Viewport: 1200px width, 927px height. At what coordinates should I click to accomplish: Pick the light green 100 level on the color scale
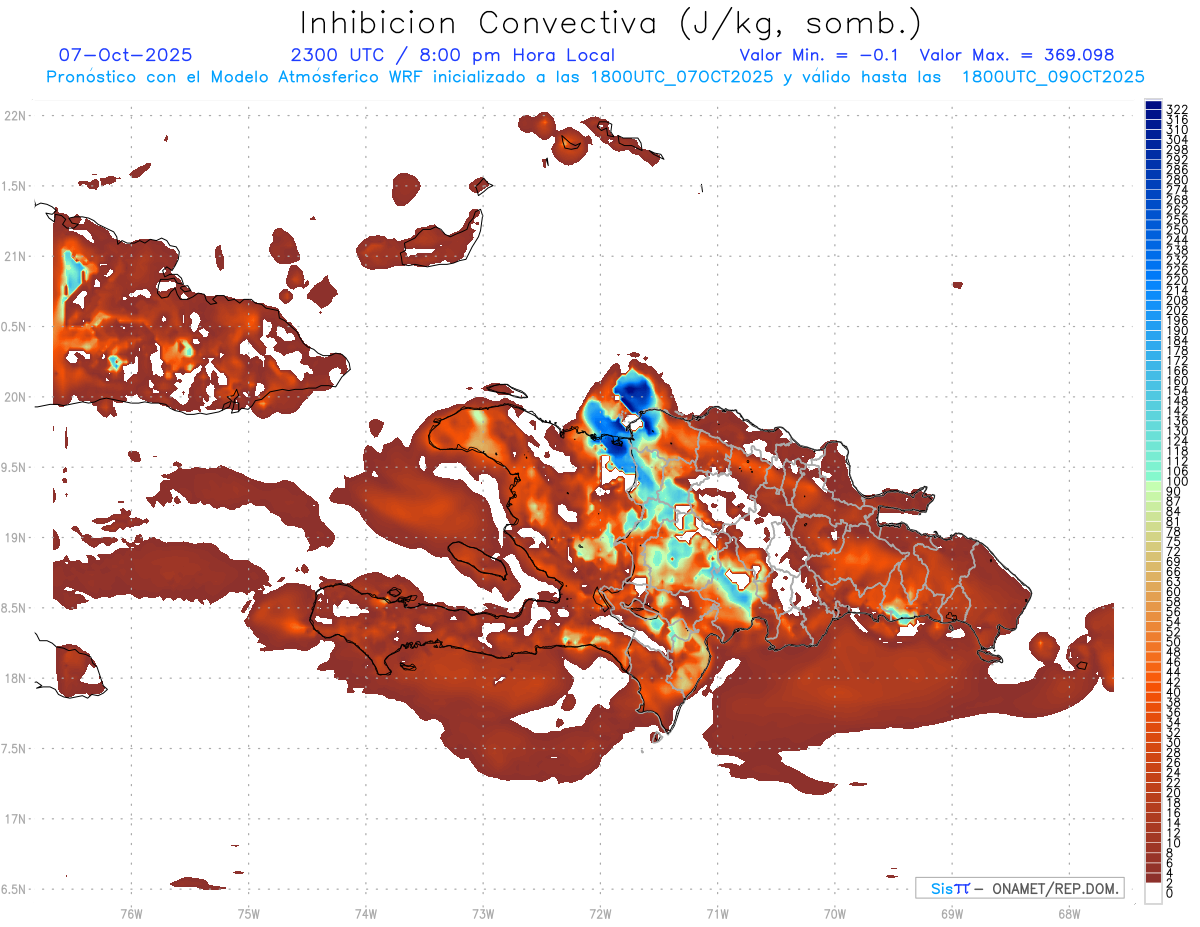[x=1153, y=482]
